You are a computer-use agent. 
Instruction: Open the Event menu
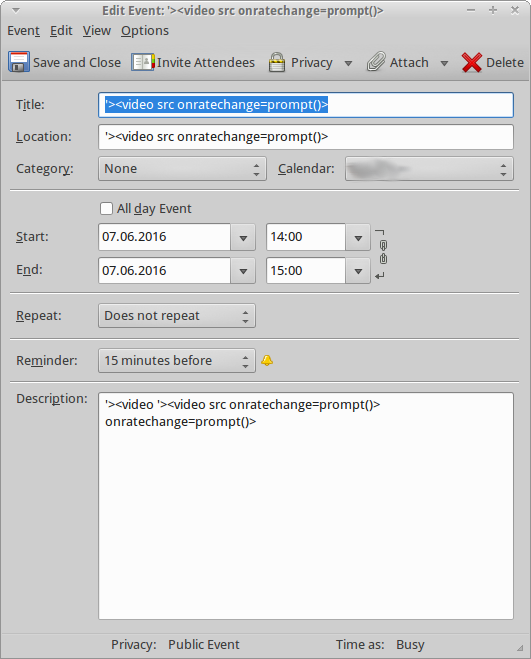coord(24,31)
